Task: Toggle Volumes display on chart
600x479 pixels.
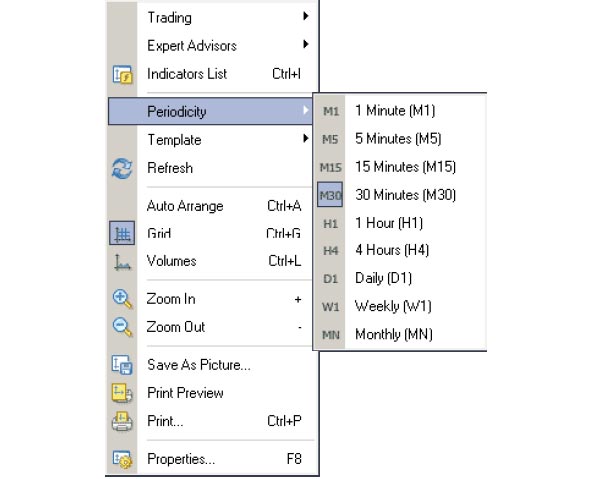Action: 172,261
